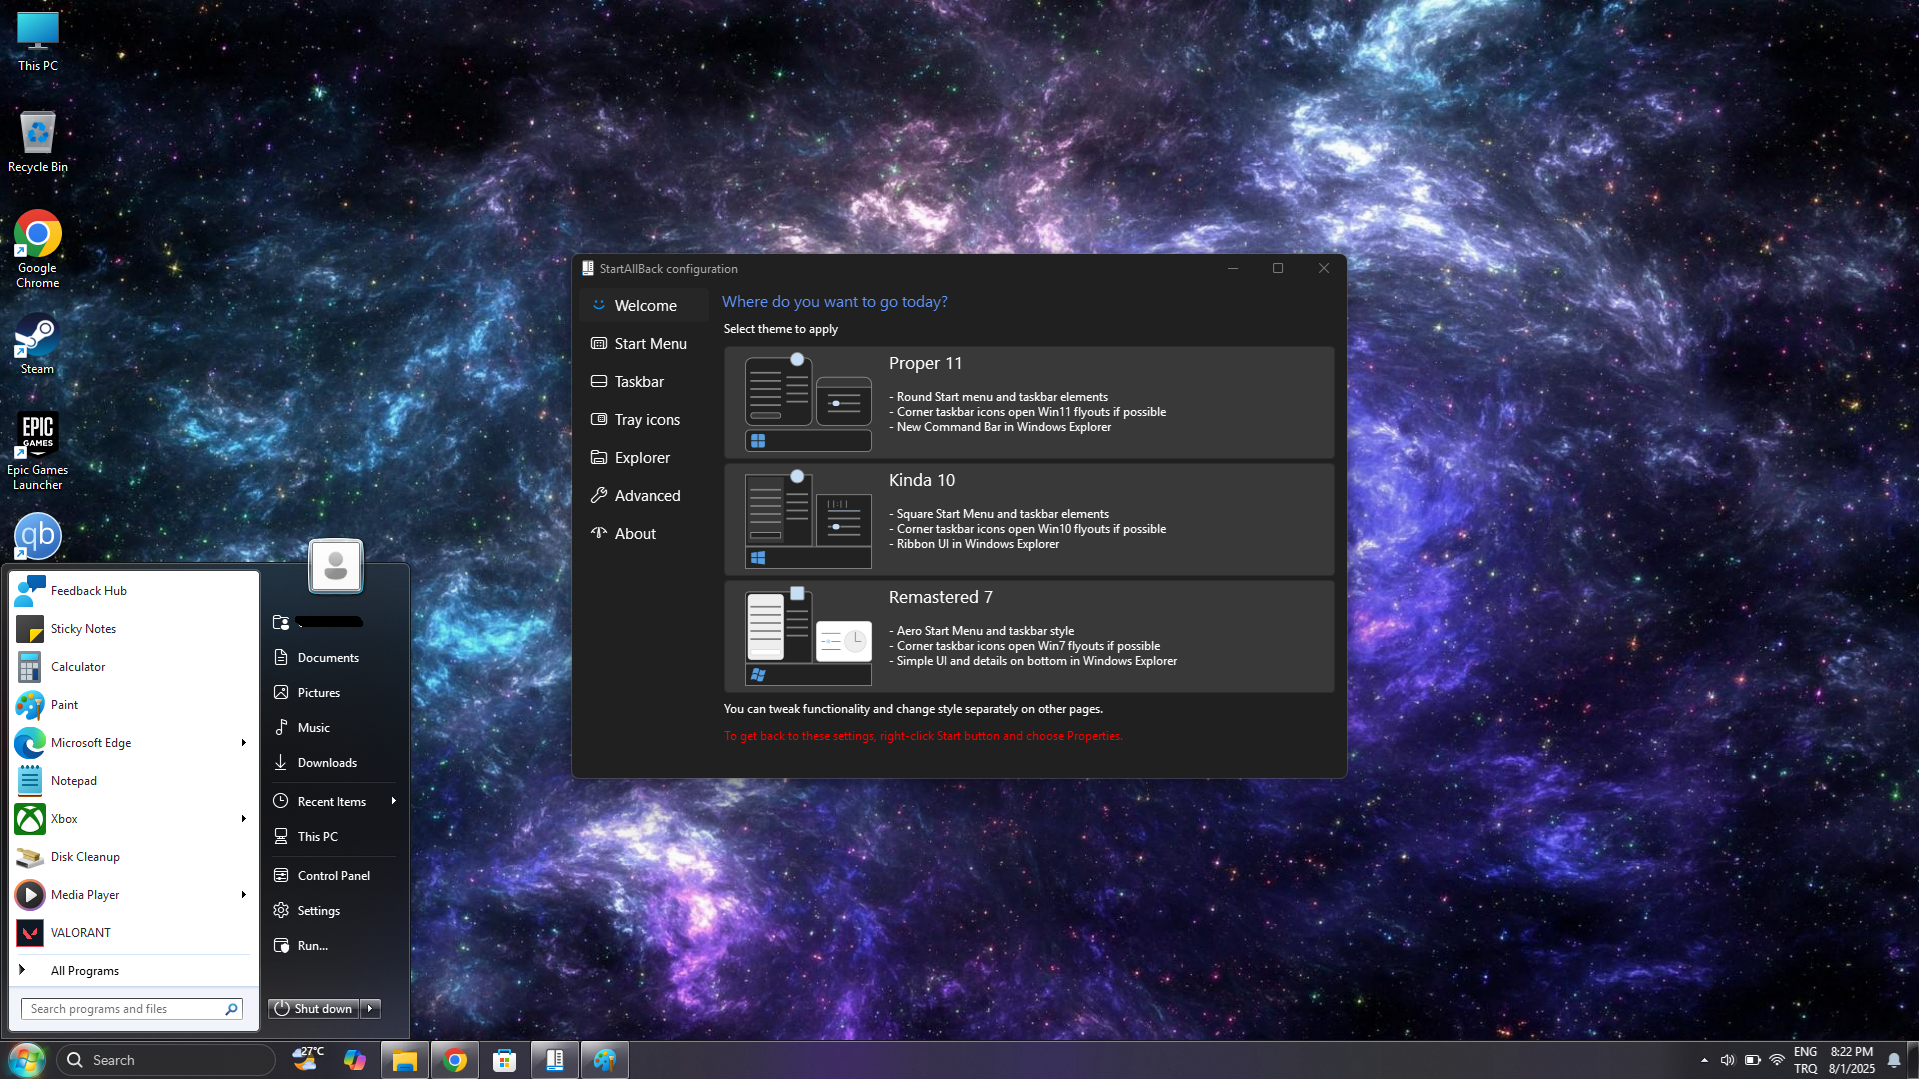Open the Advanced settings page
Image resolution: width=1919 pixels, height=1079 pixels.
(643, 496)
